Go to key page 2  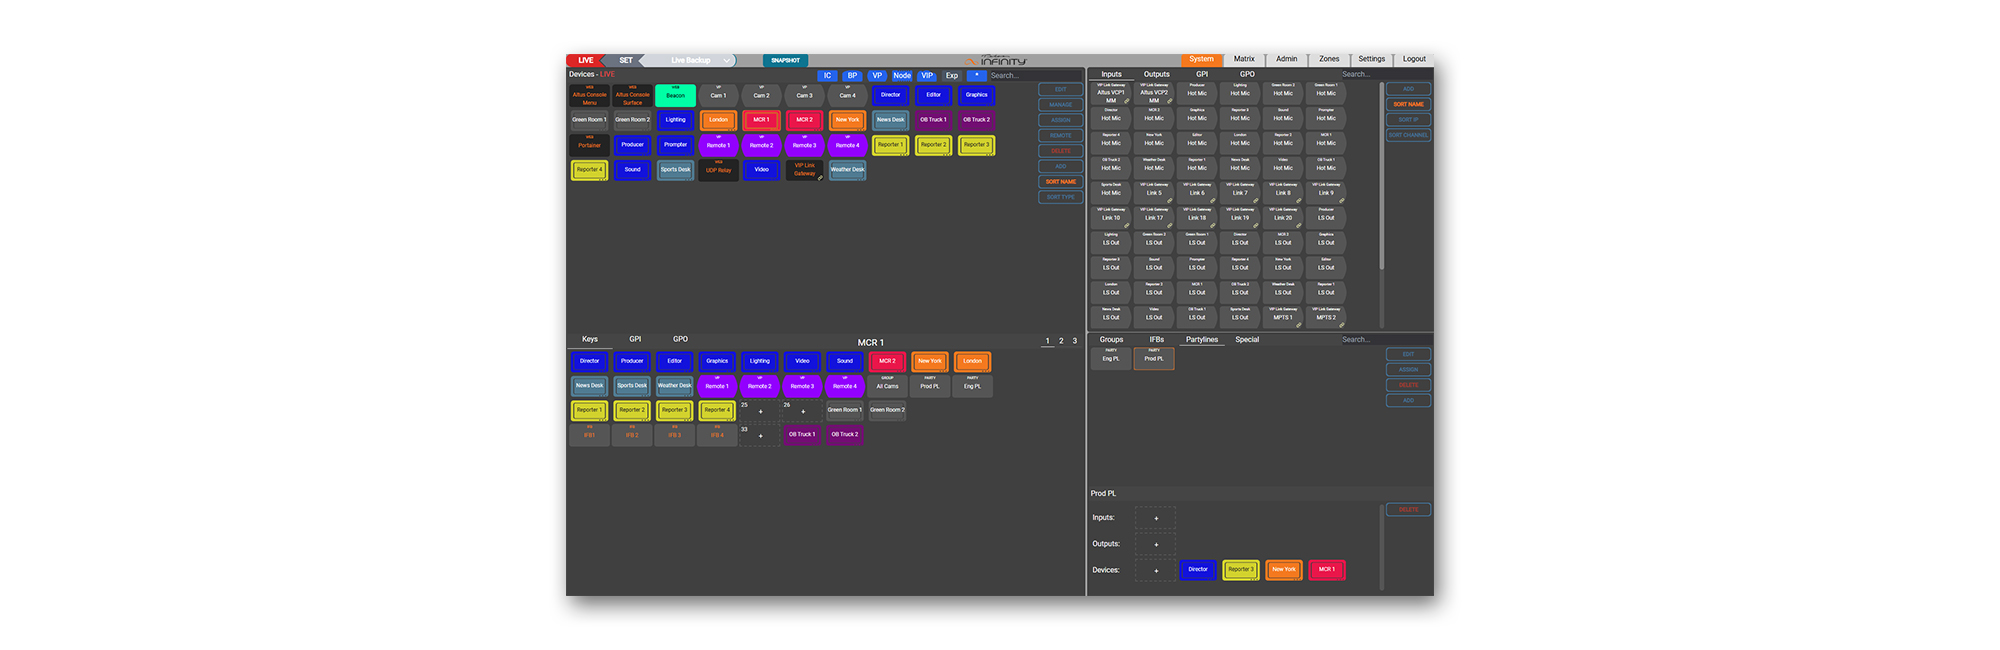(1061, 341)
